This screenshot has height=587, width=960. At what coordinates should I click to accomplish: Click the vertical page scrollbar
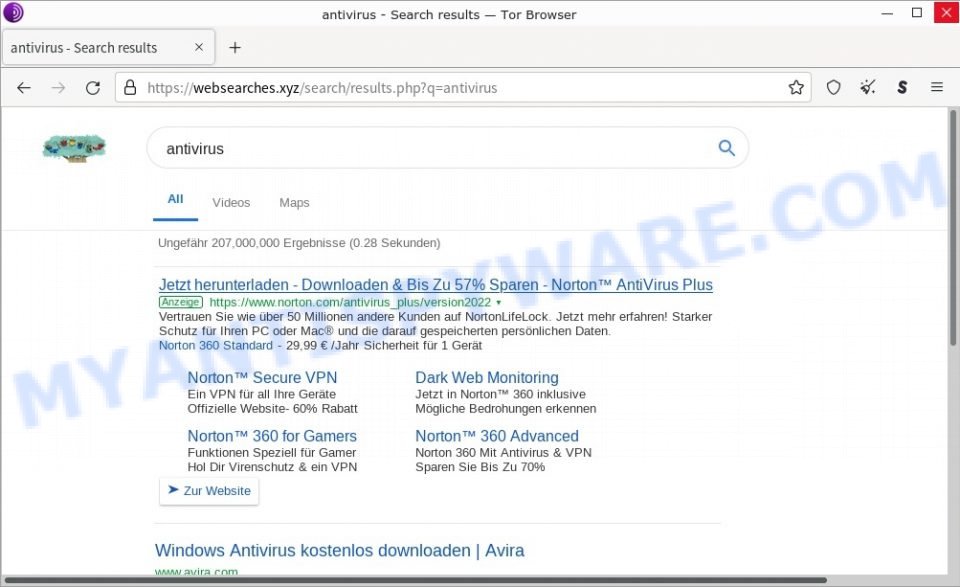point(953,226)
